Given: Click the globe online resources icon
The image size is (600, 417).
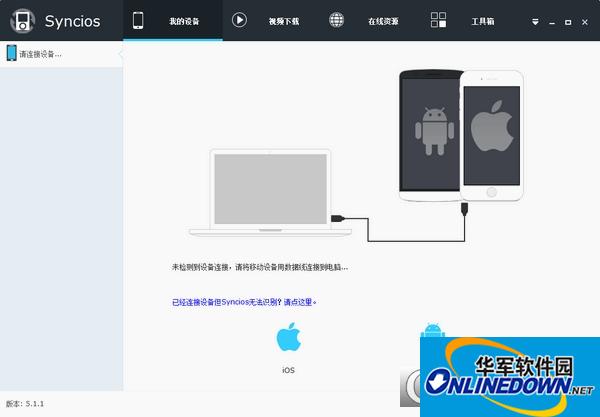Looking at the screenshot, I should (x=336, y=20).
